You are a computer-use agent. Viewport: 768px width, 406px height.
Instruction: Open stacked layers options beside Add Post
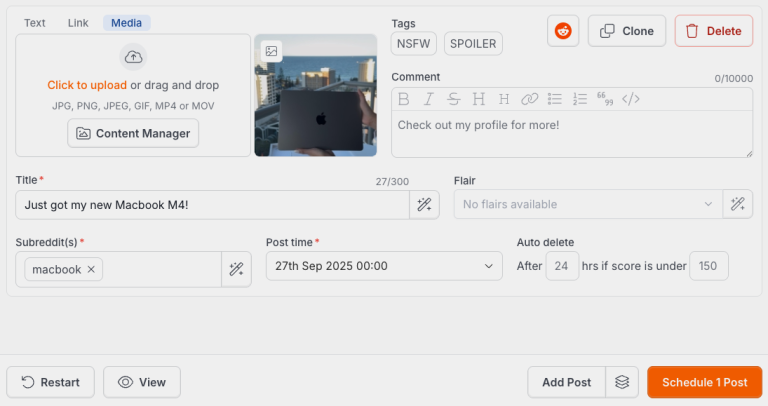coord(622,382)
